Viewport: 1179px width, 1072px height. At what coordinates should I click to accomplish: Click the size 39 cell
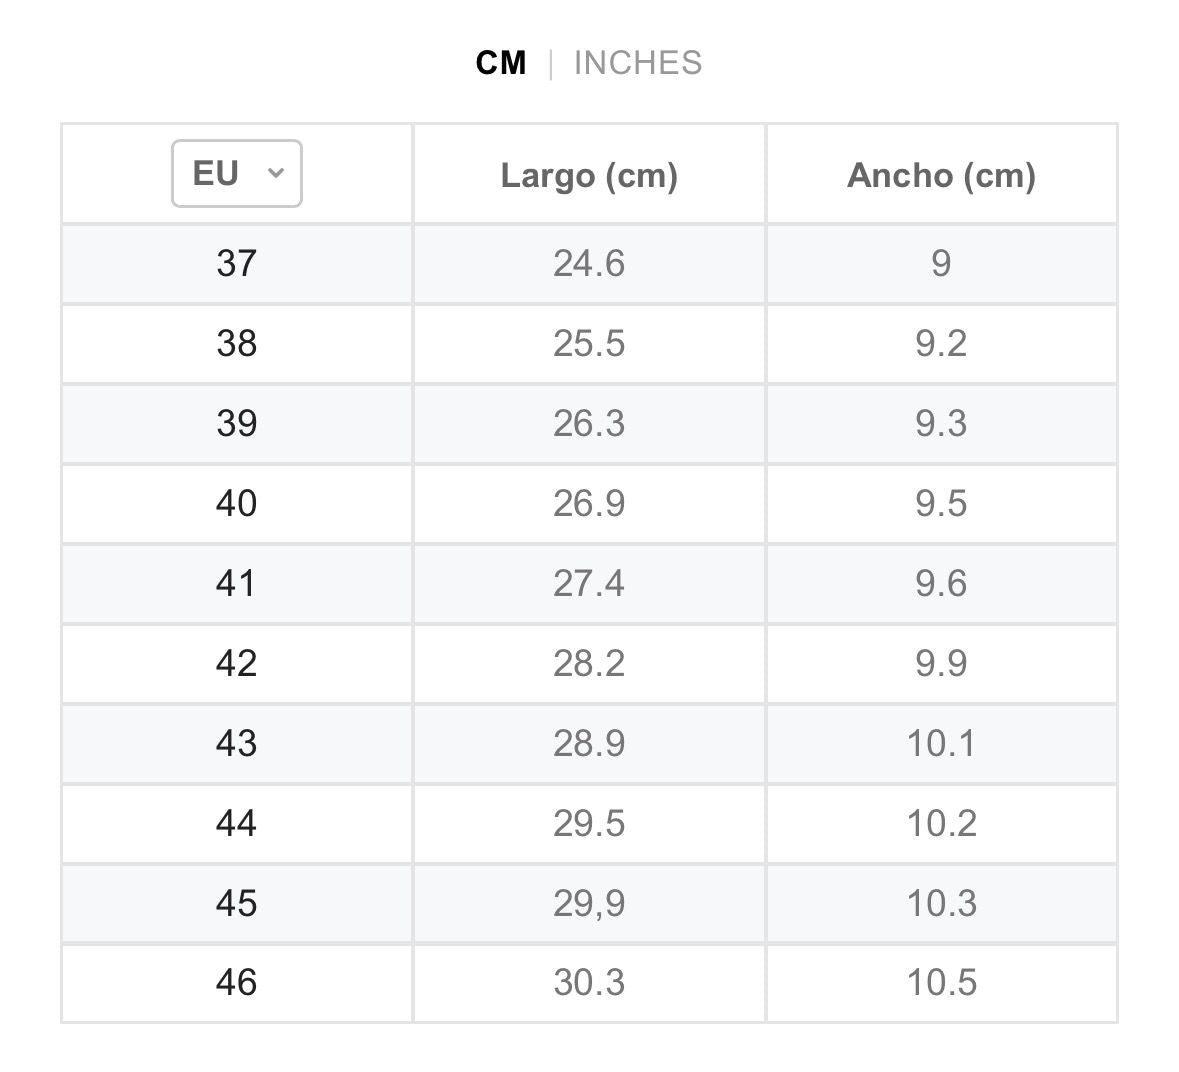(237, 423)
